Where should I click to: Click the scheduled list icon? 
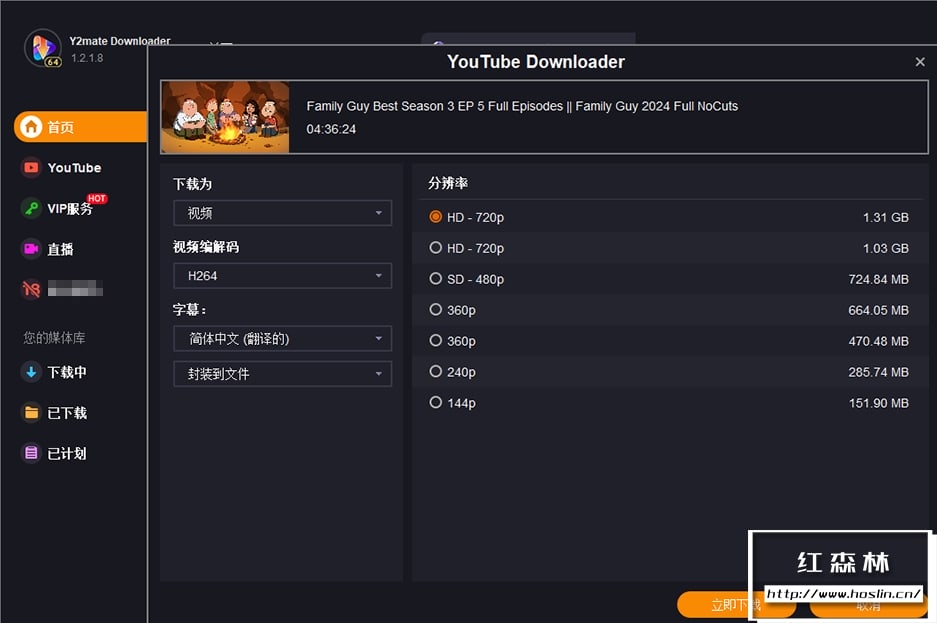[x=31, y=453]
